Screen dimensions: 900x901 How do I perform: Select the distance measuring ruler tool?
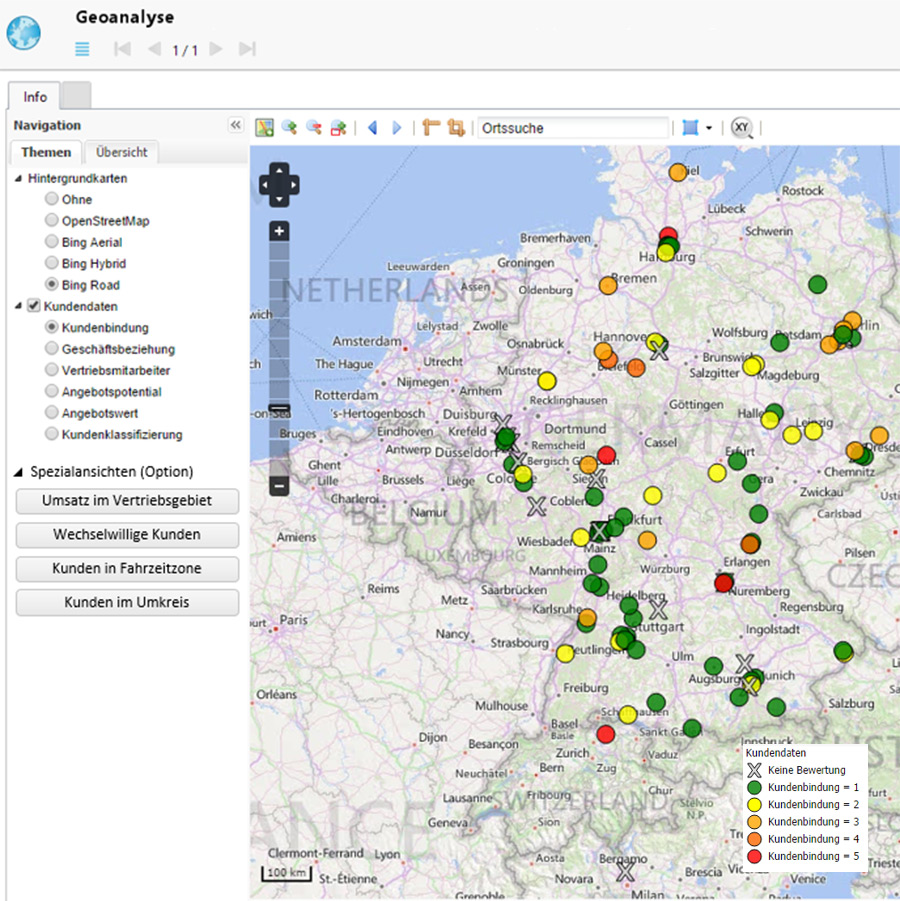tap(431, 128)
